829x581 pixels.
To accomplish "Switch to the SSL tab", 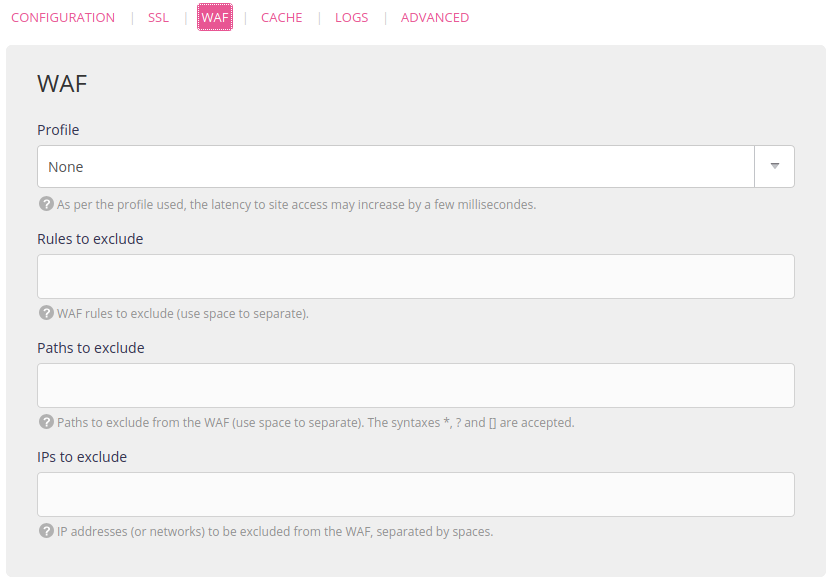I will 158,18.
